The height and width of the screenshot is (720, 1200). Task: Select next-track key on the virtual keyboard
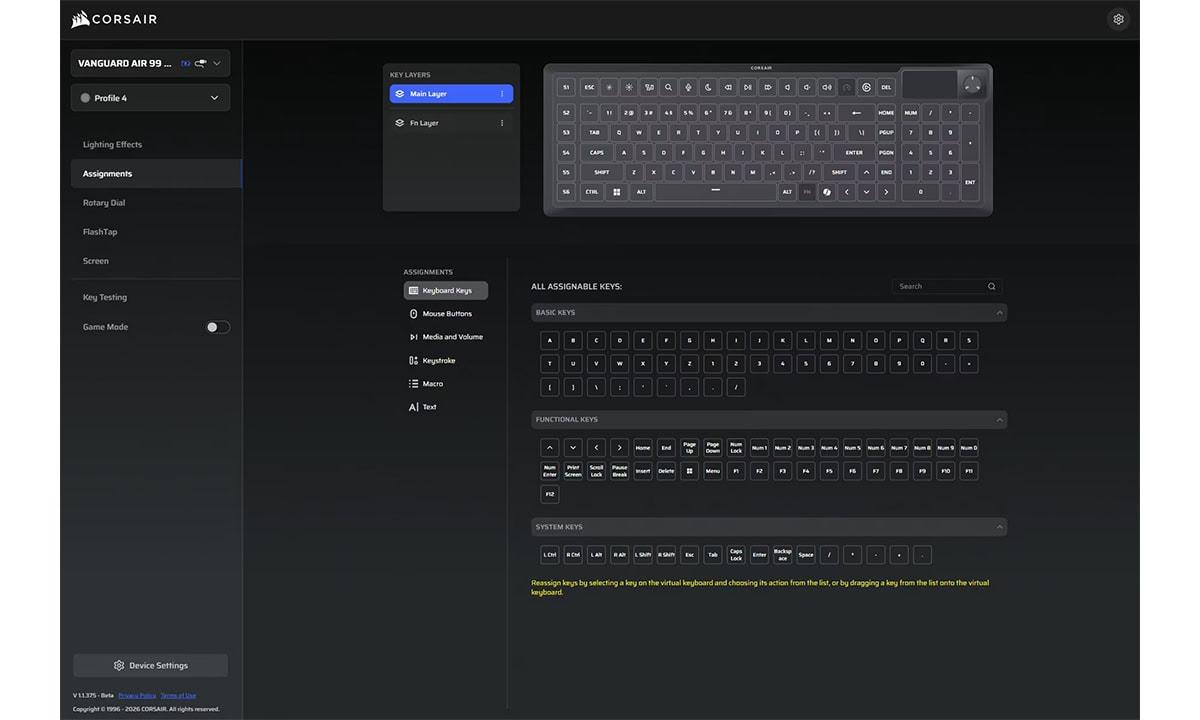click(768, 87)
